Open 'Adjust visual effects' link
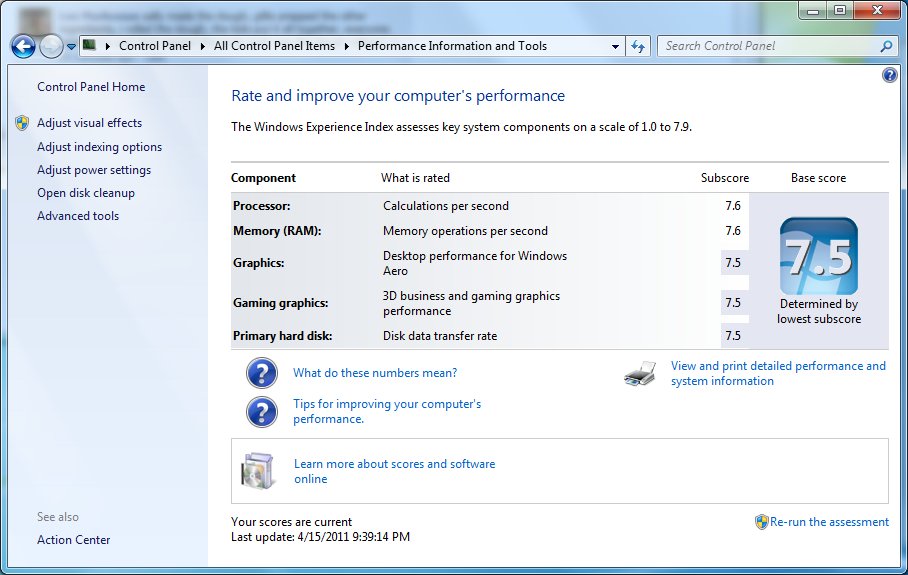 tap(89, 123)
